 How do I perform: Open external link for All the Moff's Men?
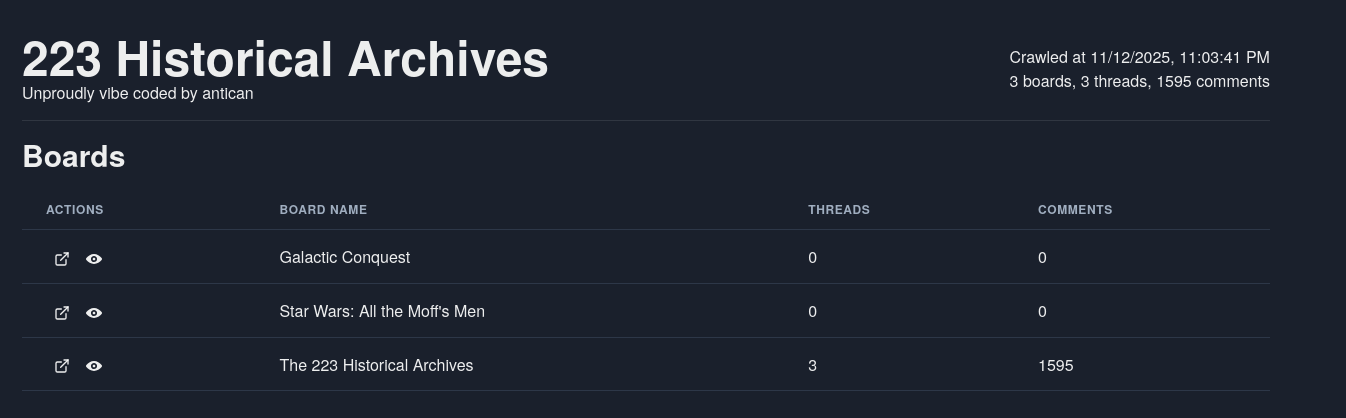coord(62,313)
